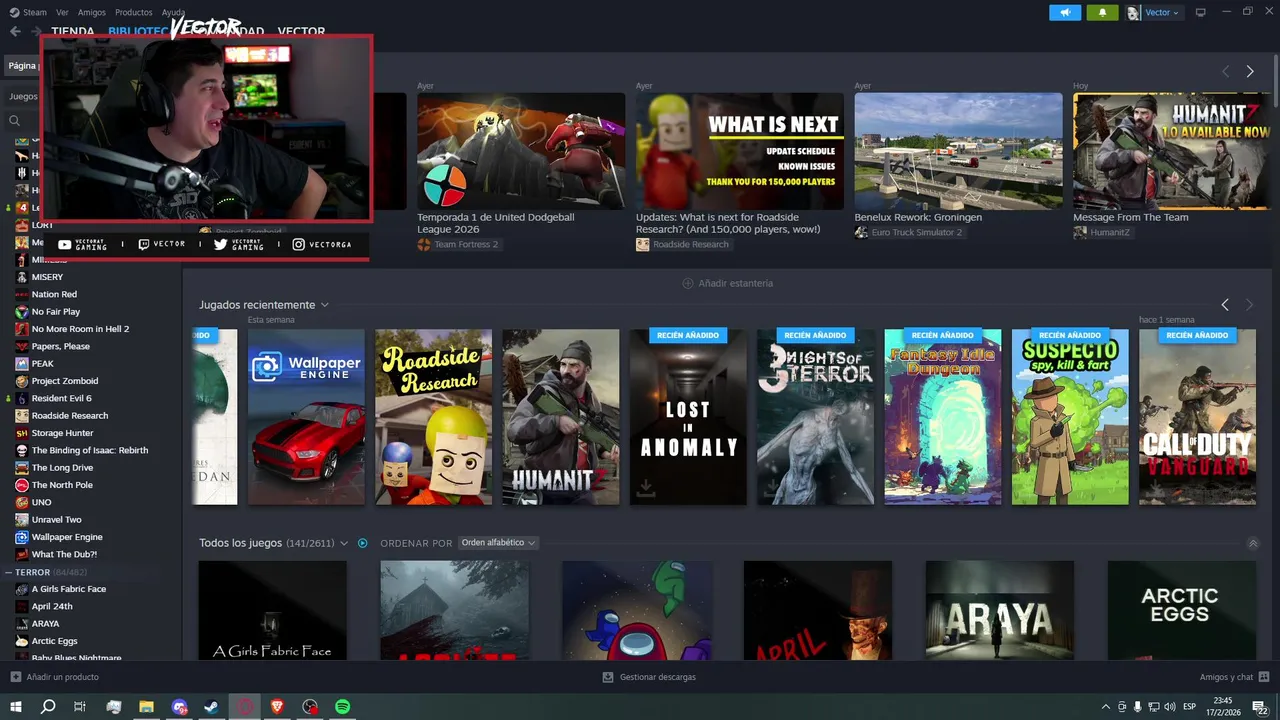Viewport: 1280px width, 720px height.
Task: Collapse the all games section chevron
Action: pyautogui.click(x=1253, y=543)
